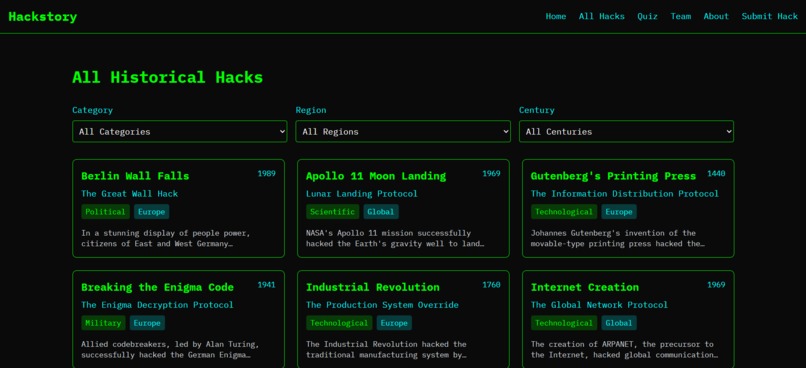Open Submit Hack page
The width and height of the screenshot is (806, 368).
(x=770, y=16)
